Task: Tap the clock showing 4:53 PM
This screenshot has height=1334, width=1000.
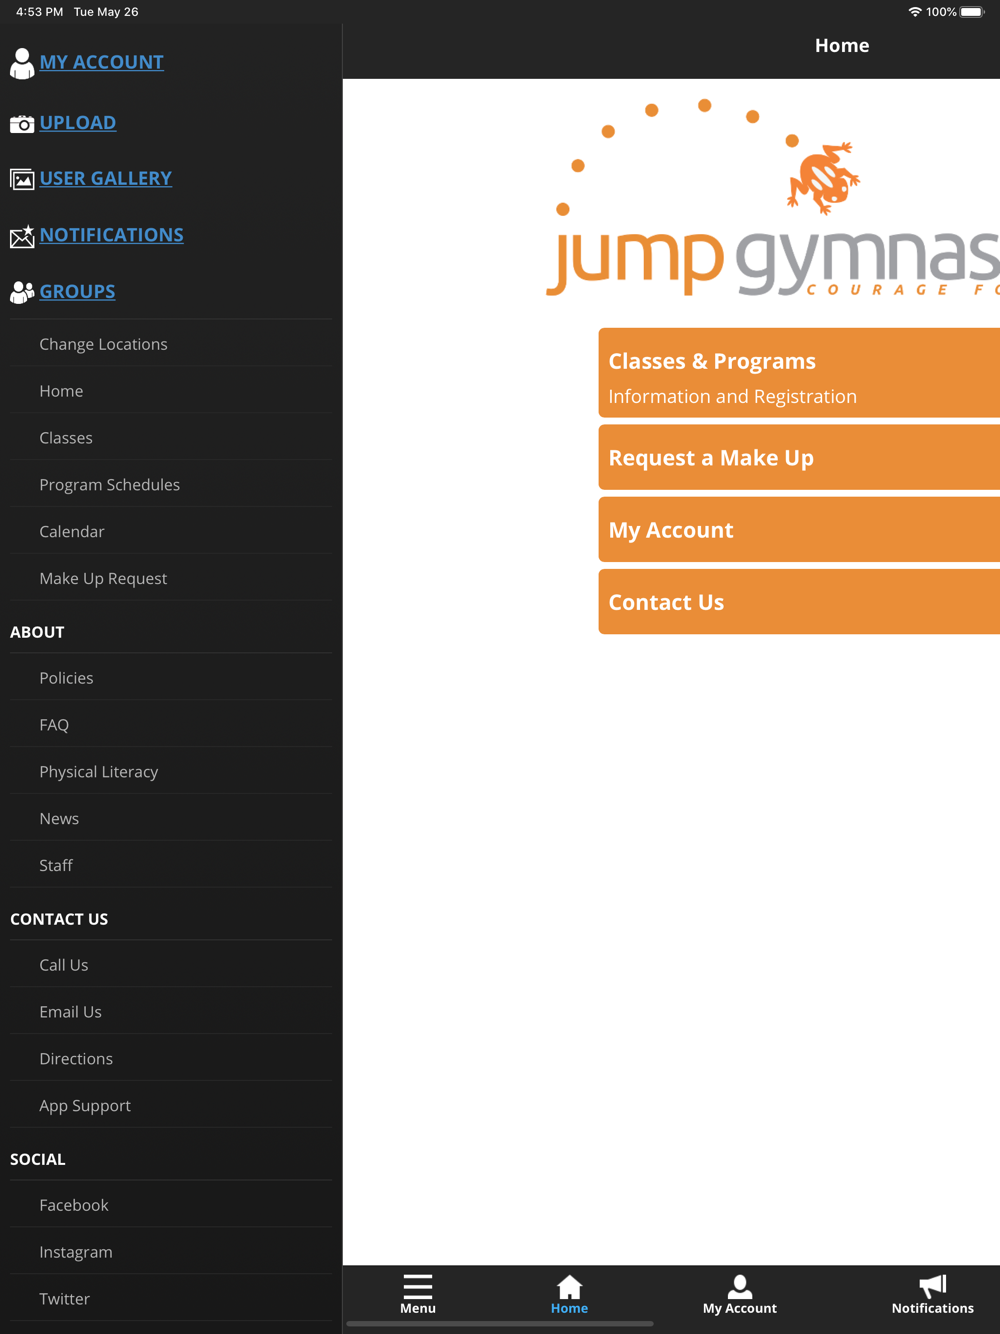Action: click(39, 12)
